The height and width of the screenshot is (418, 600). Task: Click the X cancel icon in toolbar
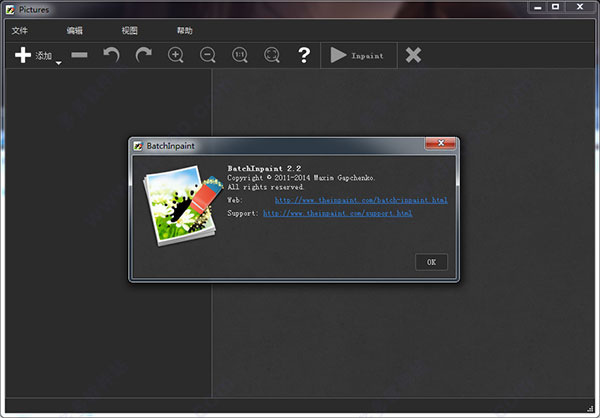pos(413,55)
